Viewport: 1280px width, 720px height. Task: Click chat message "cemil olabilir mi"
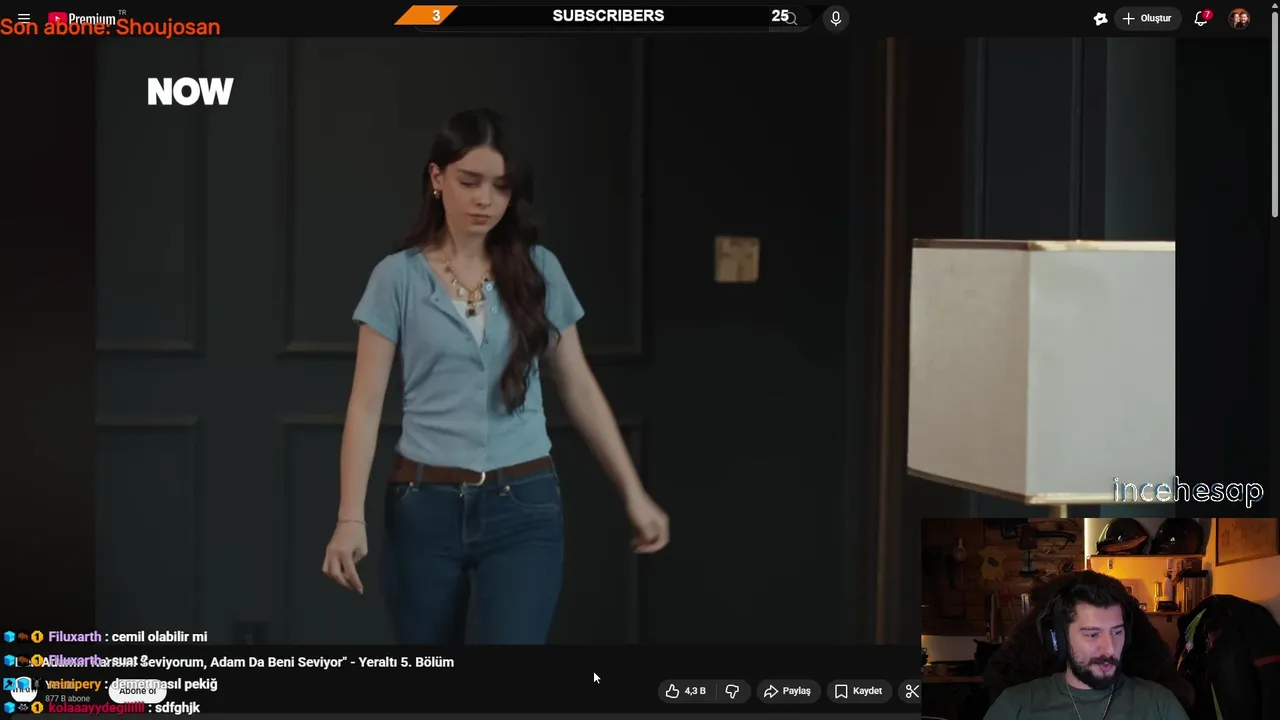coord(160,637)
